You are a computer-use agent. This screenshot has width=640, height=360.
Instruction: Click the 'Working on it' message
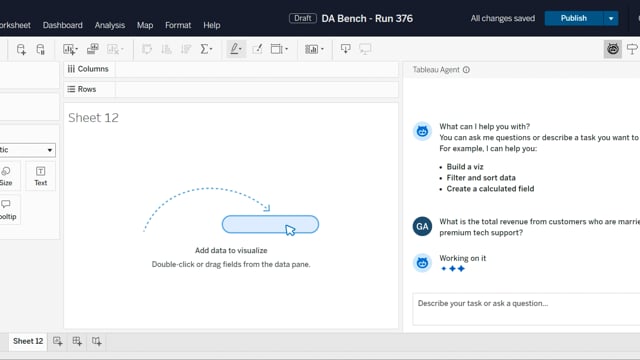pyautogui.click(x=462, y=258)
